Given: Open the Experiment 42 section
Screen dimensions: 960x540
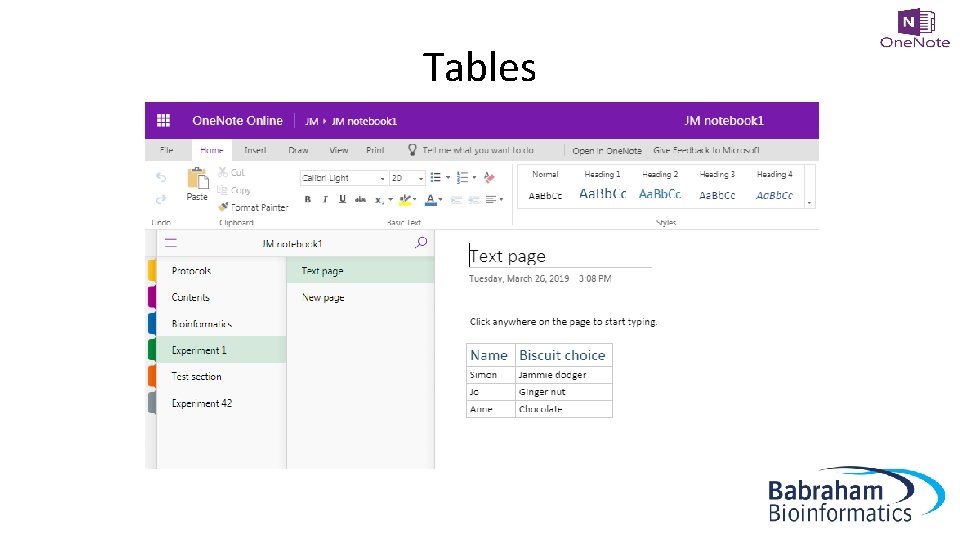Looking at the screenshot, I should pyautogui.click(x=221, y=403).
